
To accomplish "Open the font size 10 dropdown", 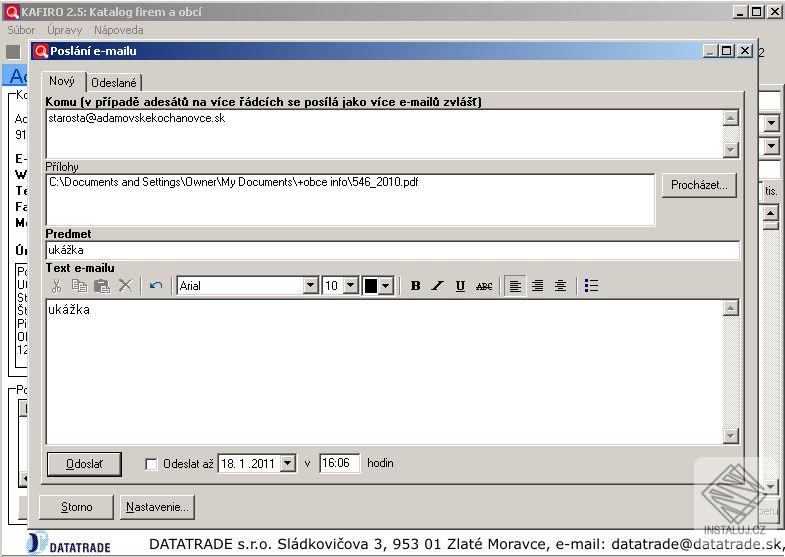I will pos(351,286).
